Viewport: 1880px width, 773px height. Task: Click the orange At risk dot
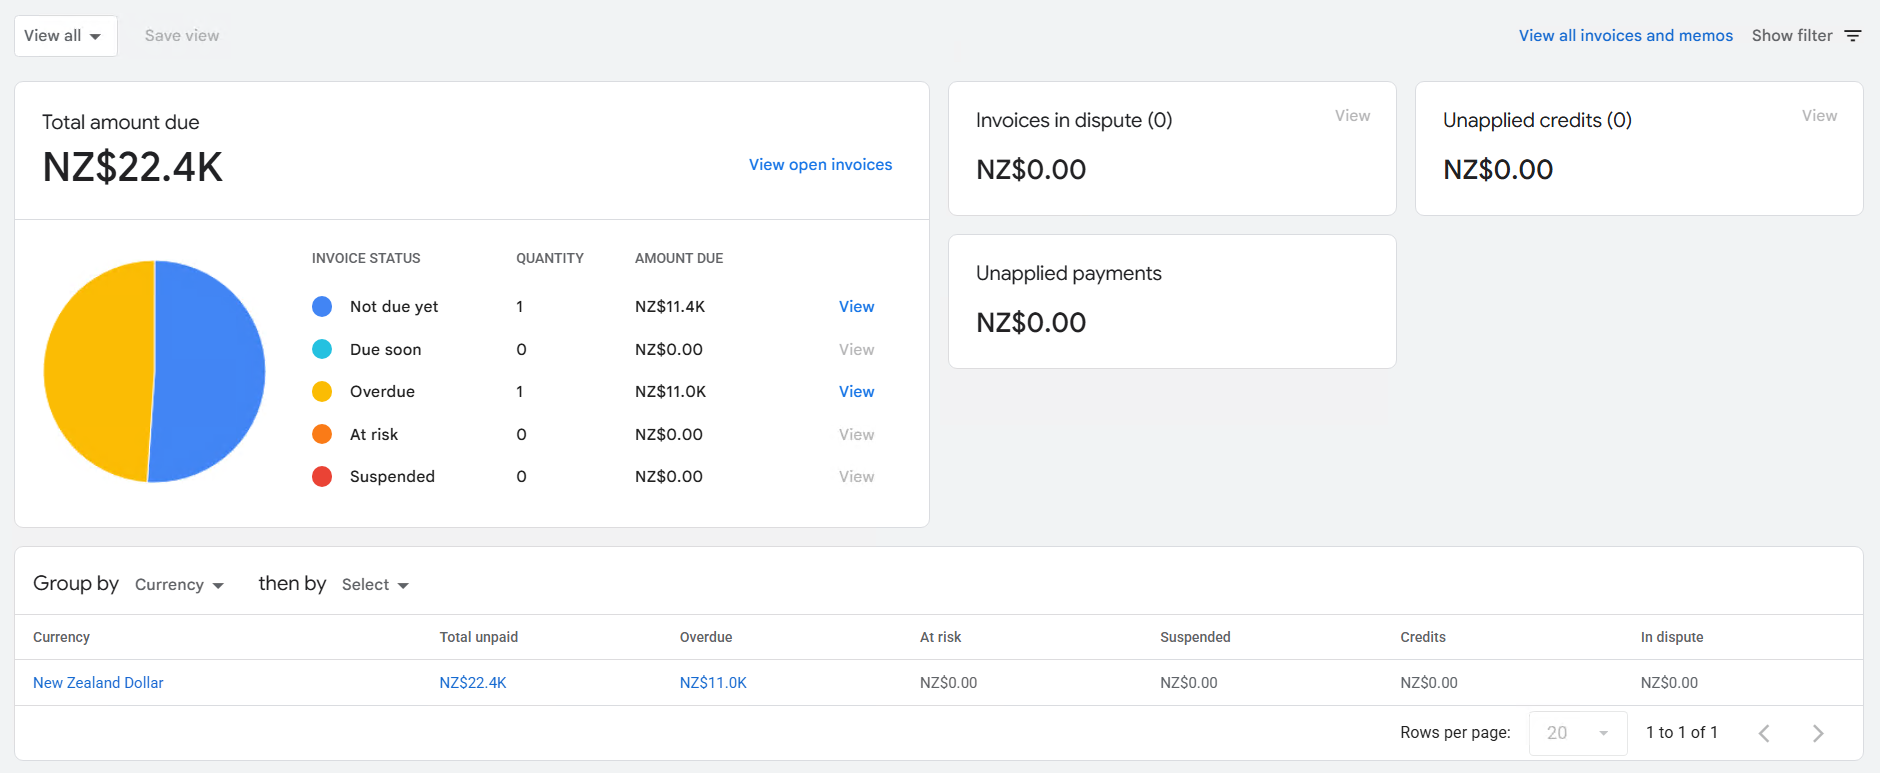[322, 434]
